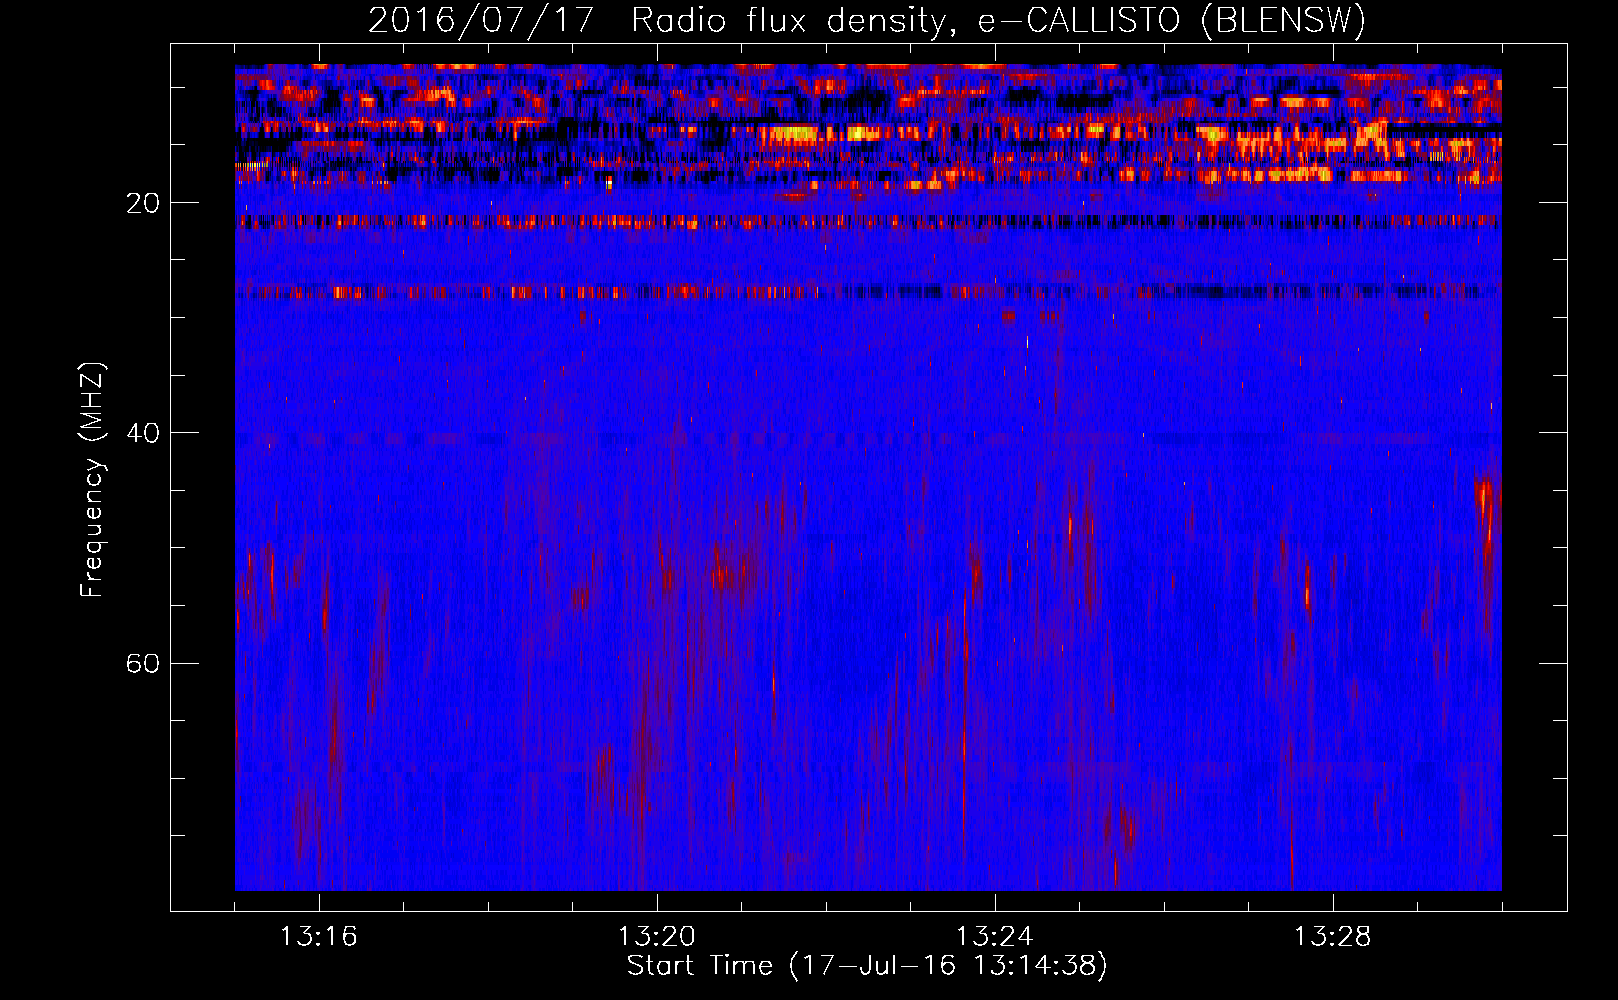
Task: Click the '20' frequency tick label
Action: tap(142, 203)
